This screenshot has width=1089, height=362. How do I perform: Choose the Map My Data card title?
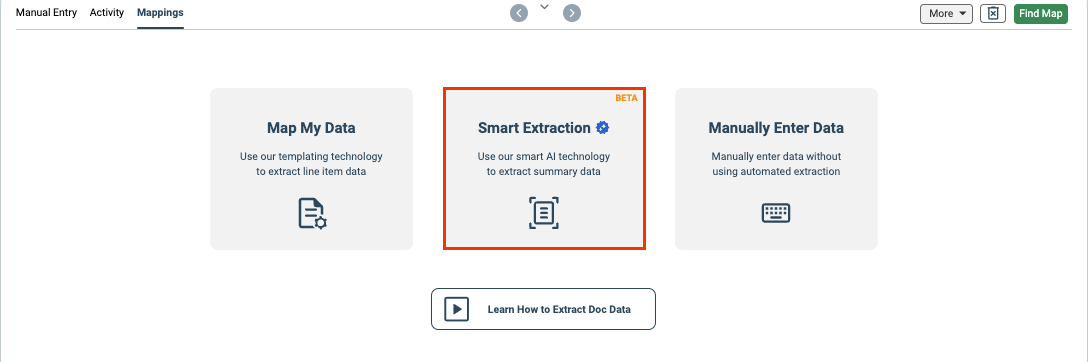(311, 128)
